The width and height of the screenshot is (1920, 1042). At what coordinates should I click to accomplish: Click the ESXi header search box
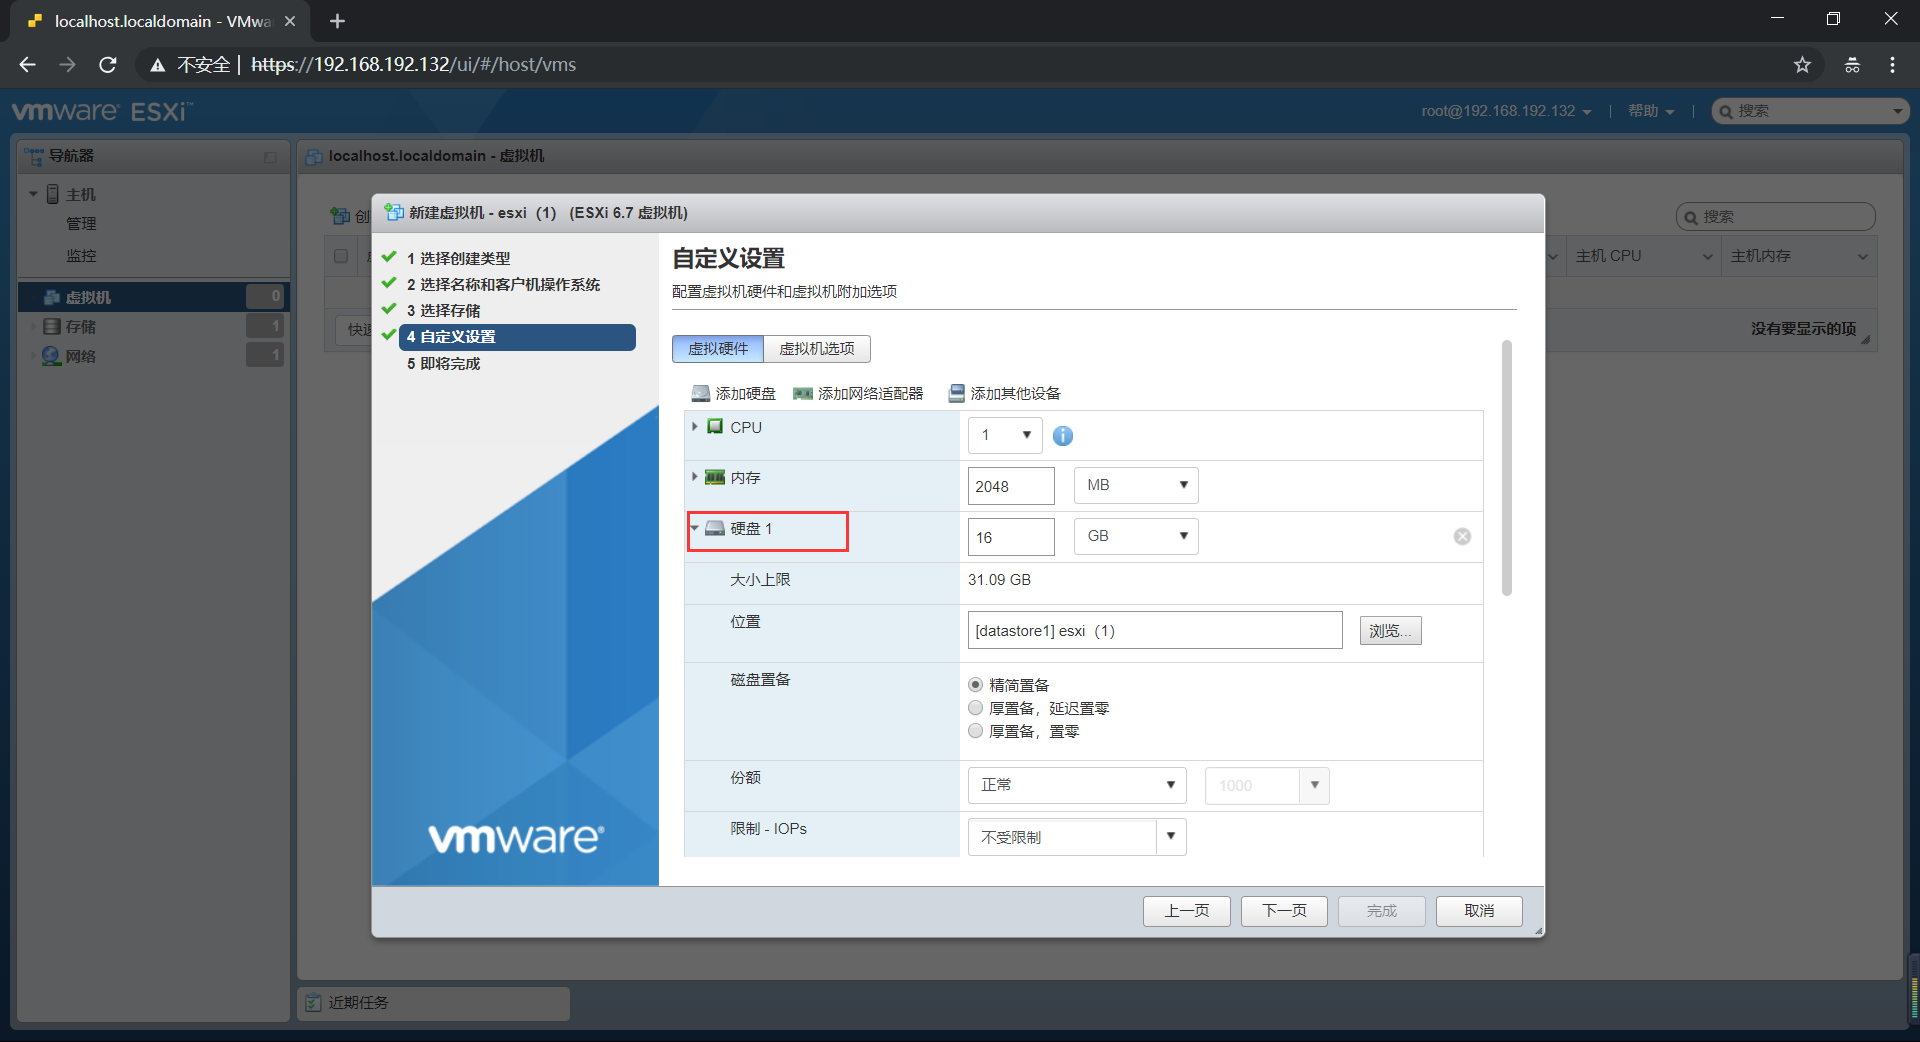[1811, 111]
